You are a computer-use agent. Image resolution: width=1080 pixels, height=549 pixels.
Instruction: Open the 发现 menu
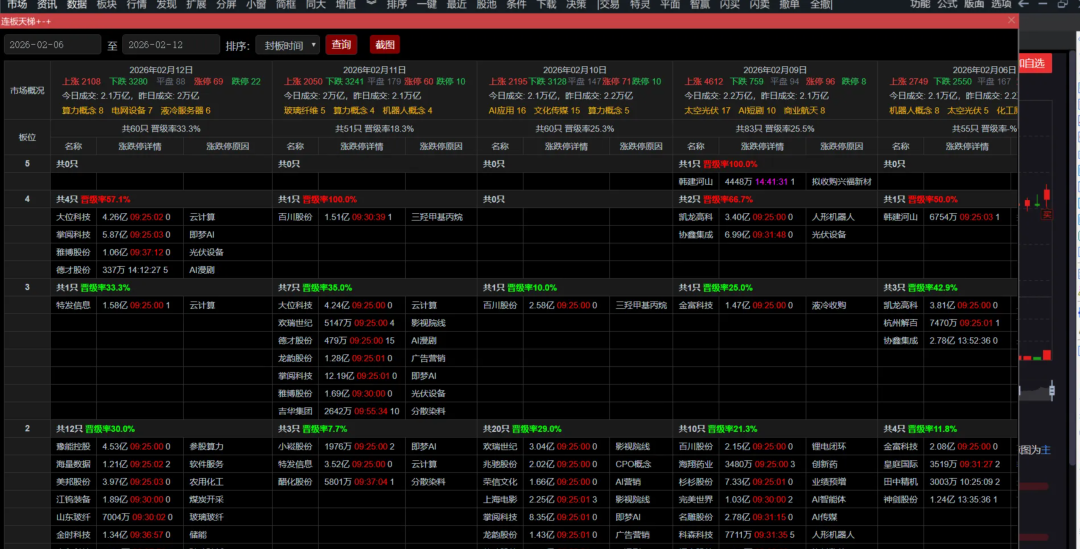166,4
